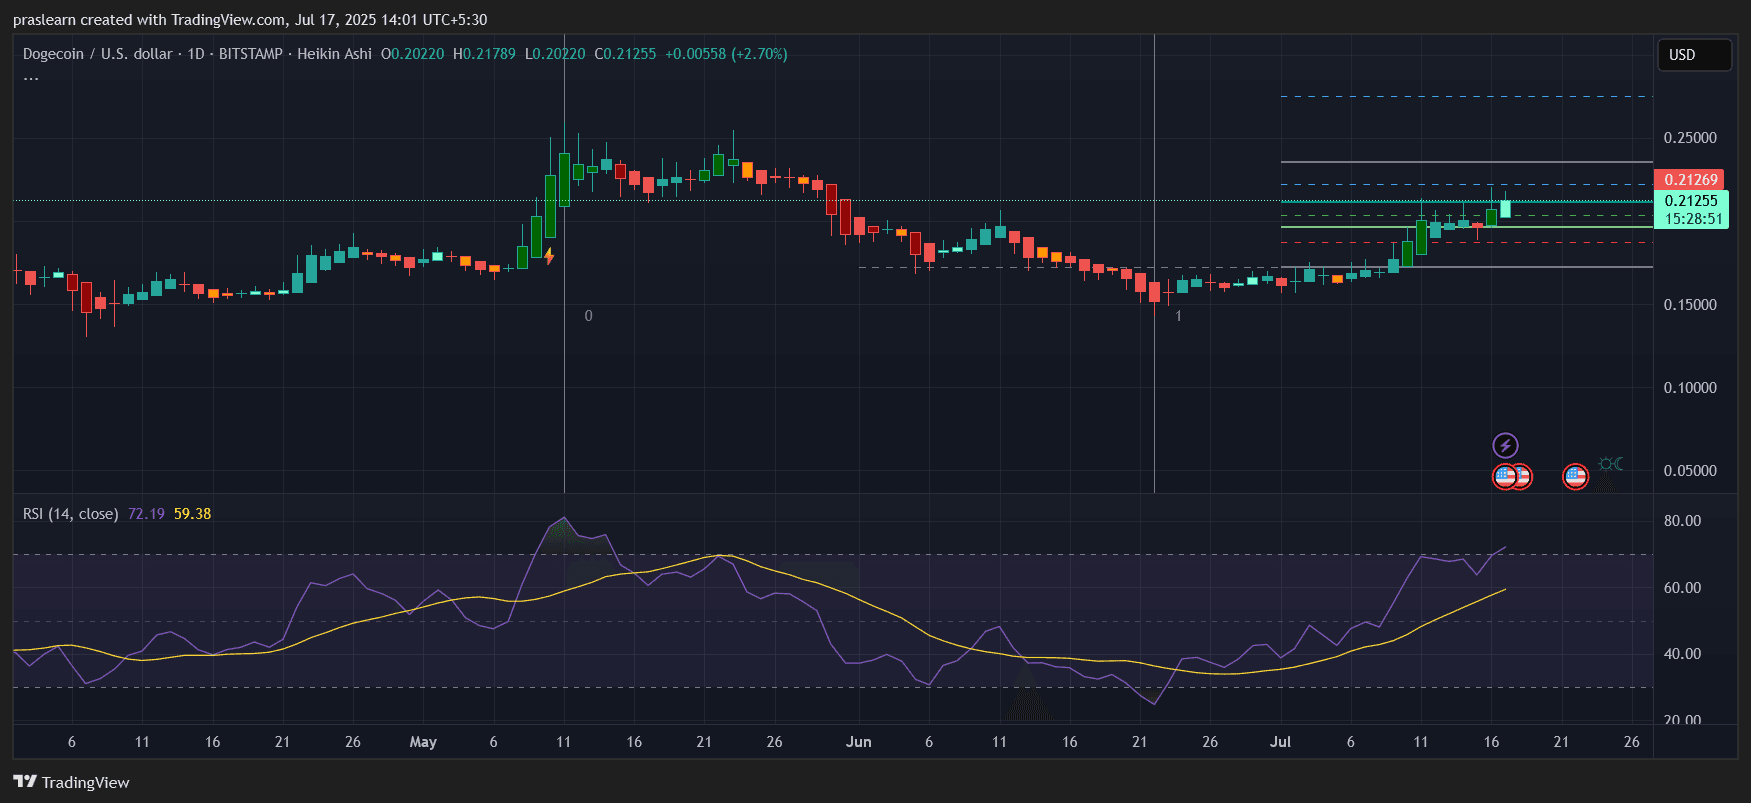This screenshot has width=1751, height=803.
Task: Expand the three-dot legend under Dogecoin title
Action: [31, 78]
